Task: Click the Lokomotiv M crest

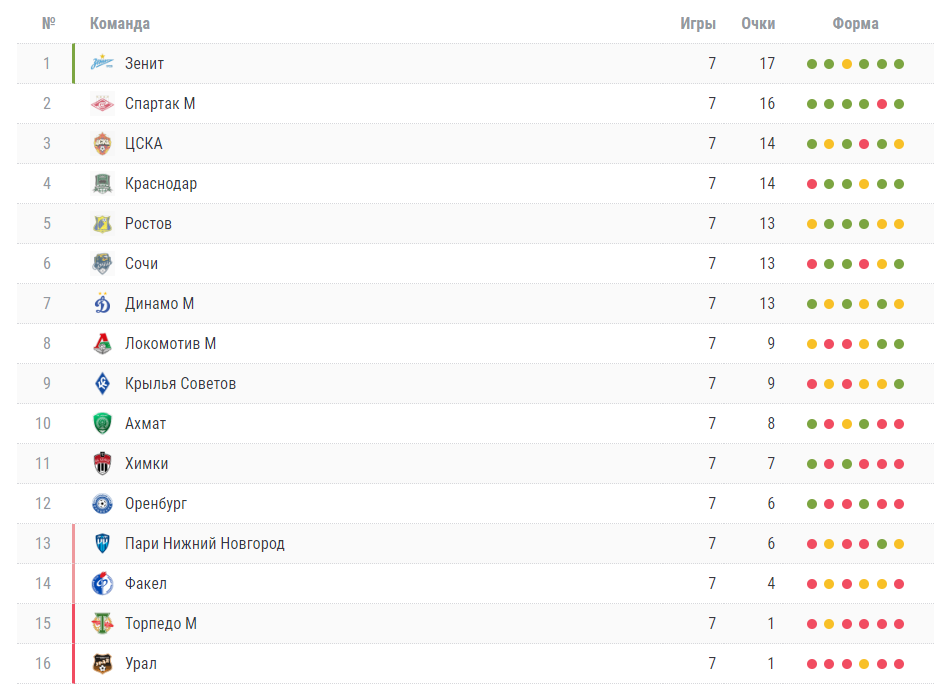Action: point(102,343)
